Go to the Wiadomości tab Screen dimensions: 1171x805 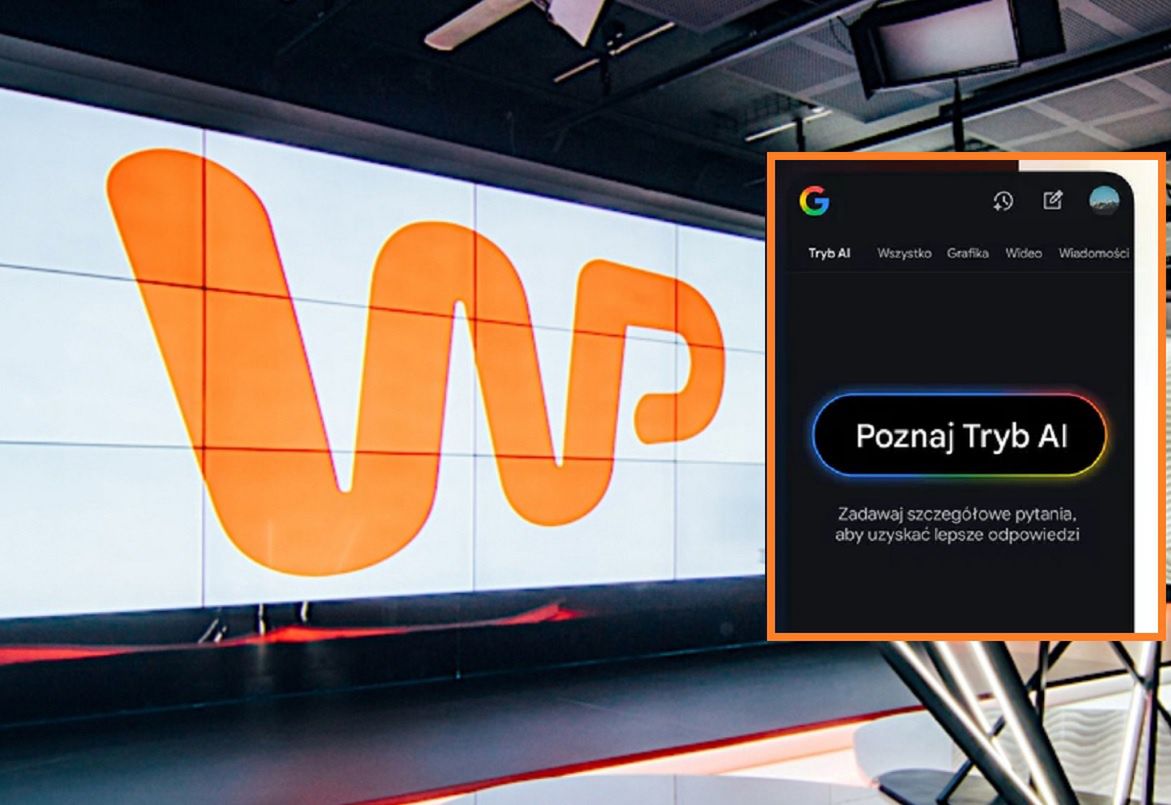pos(1094,254)
